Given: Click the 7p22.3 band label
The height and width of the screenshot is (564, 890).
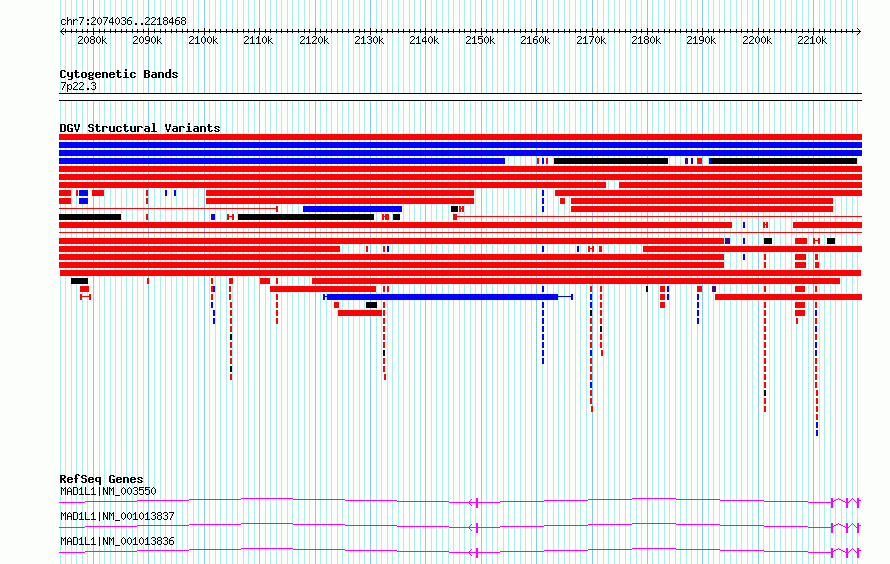Looking at the screenshot, I should (78, 86).
